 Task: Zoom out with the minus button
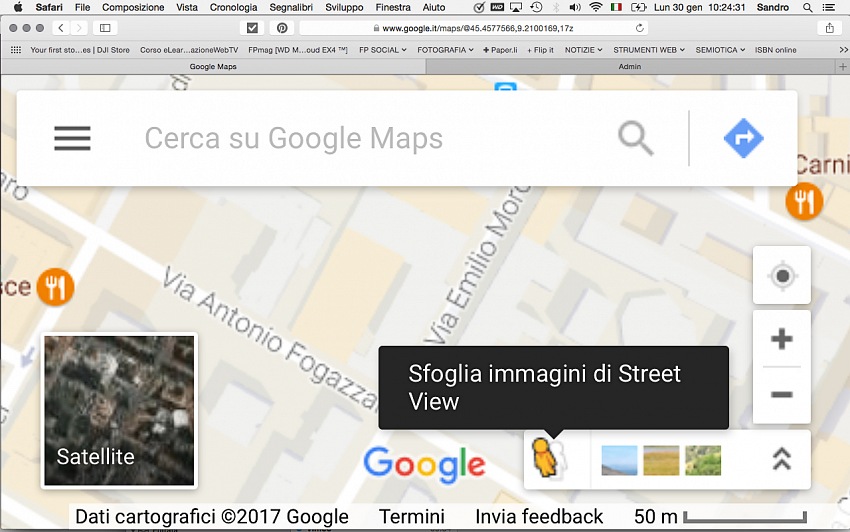782,394
